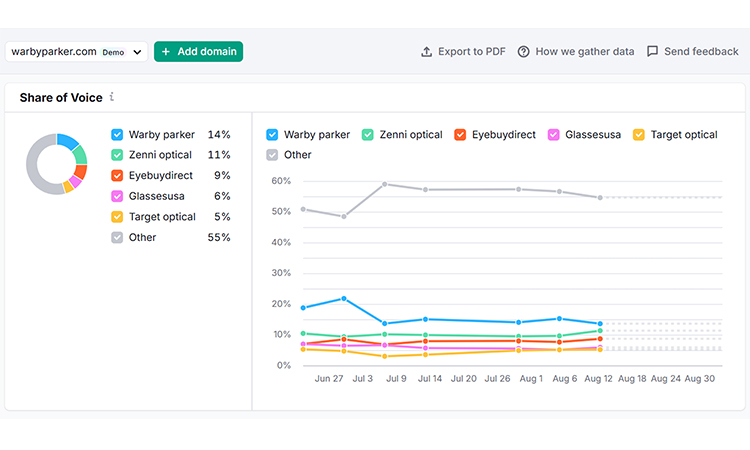This screenshot has width=750, height=450.
Task: Click the export upload icon
Action: pyautogui.click(x=426, y=52)
